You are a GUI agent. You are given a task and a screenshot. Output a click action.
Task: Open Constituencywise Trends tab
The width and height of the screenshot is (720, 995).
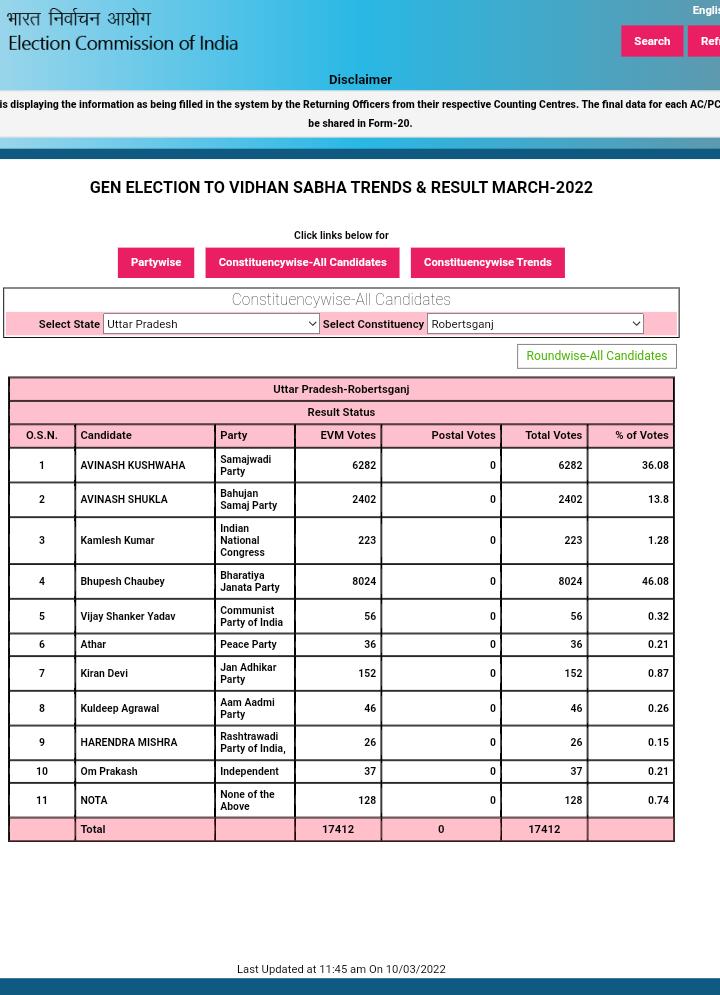pyautogui.click(x=487, y=262)
